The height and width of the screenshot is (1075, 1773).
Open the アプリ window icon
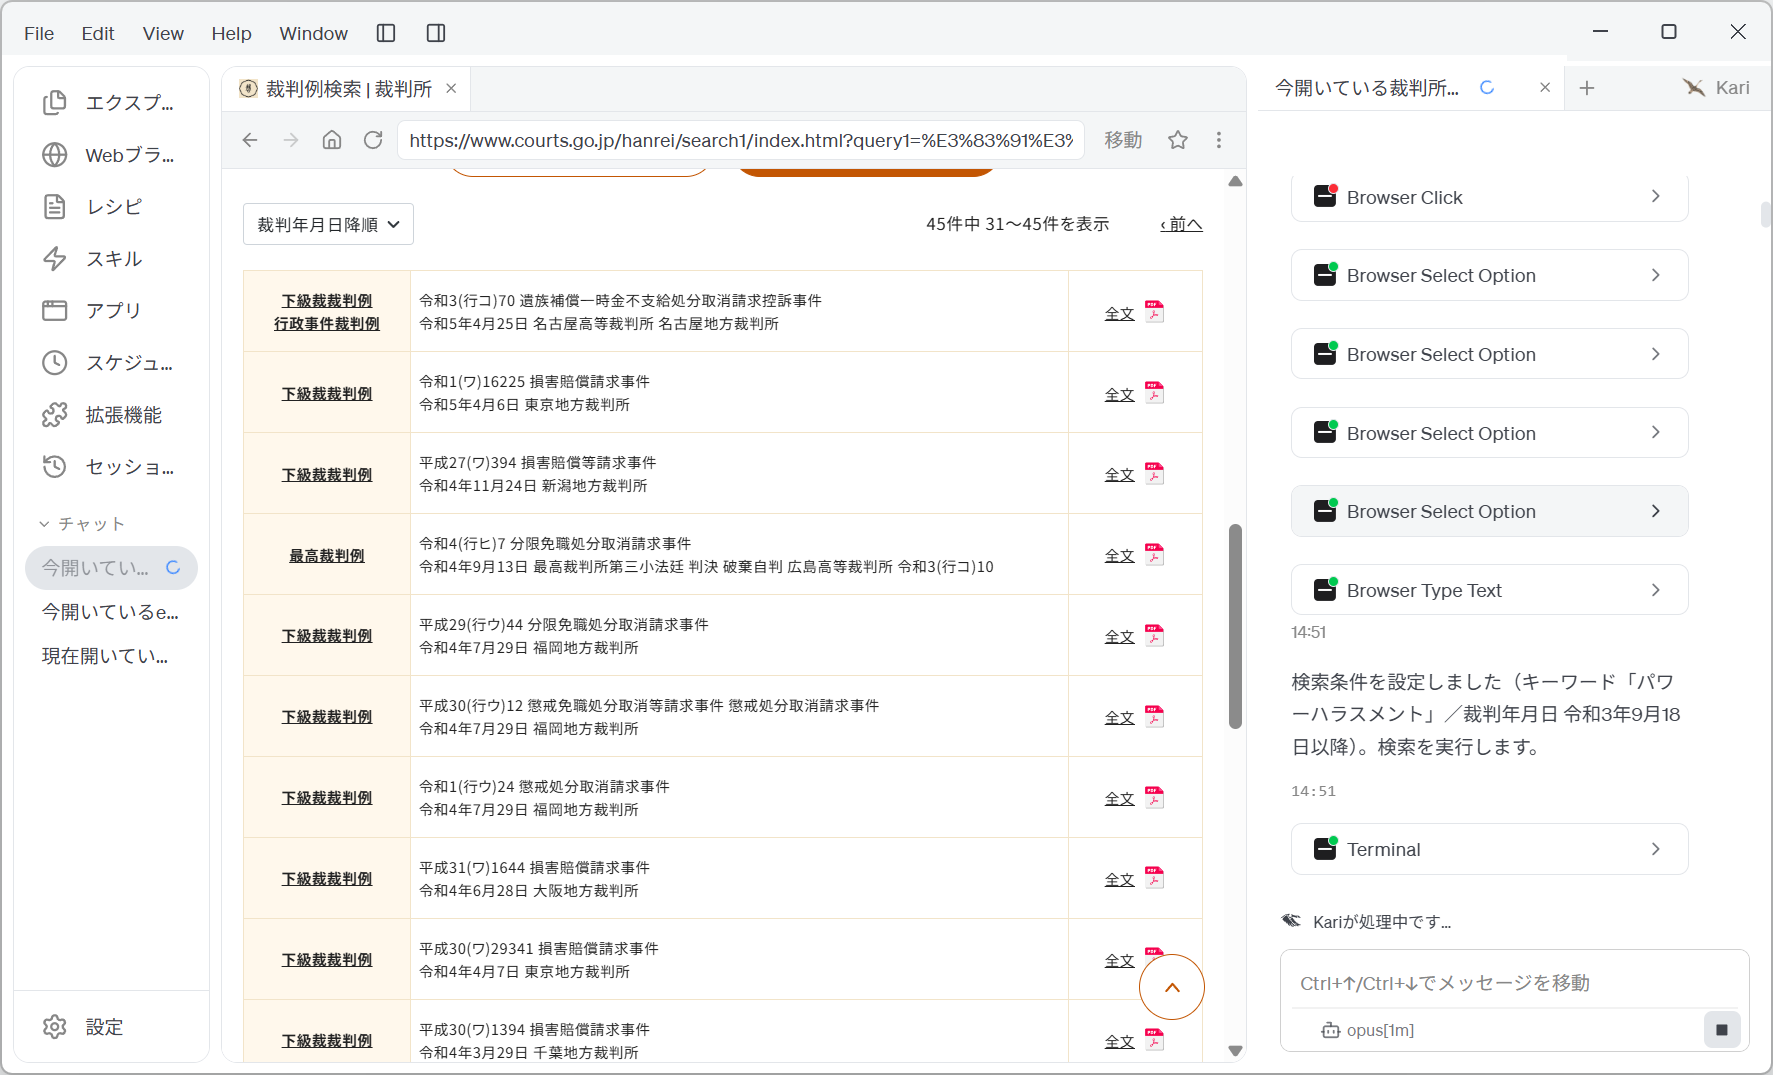[54, 311]
